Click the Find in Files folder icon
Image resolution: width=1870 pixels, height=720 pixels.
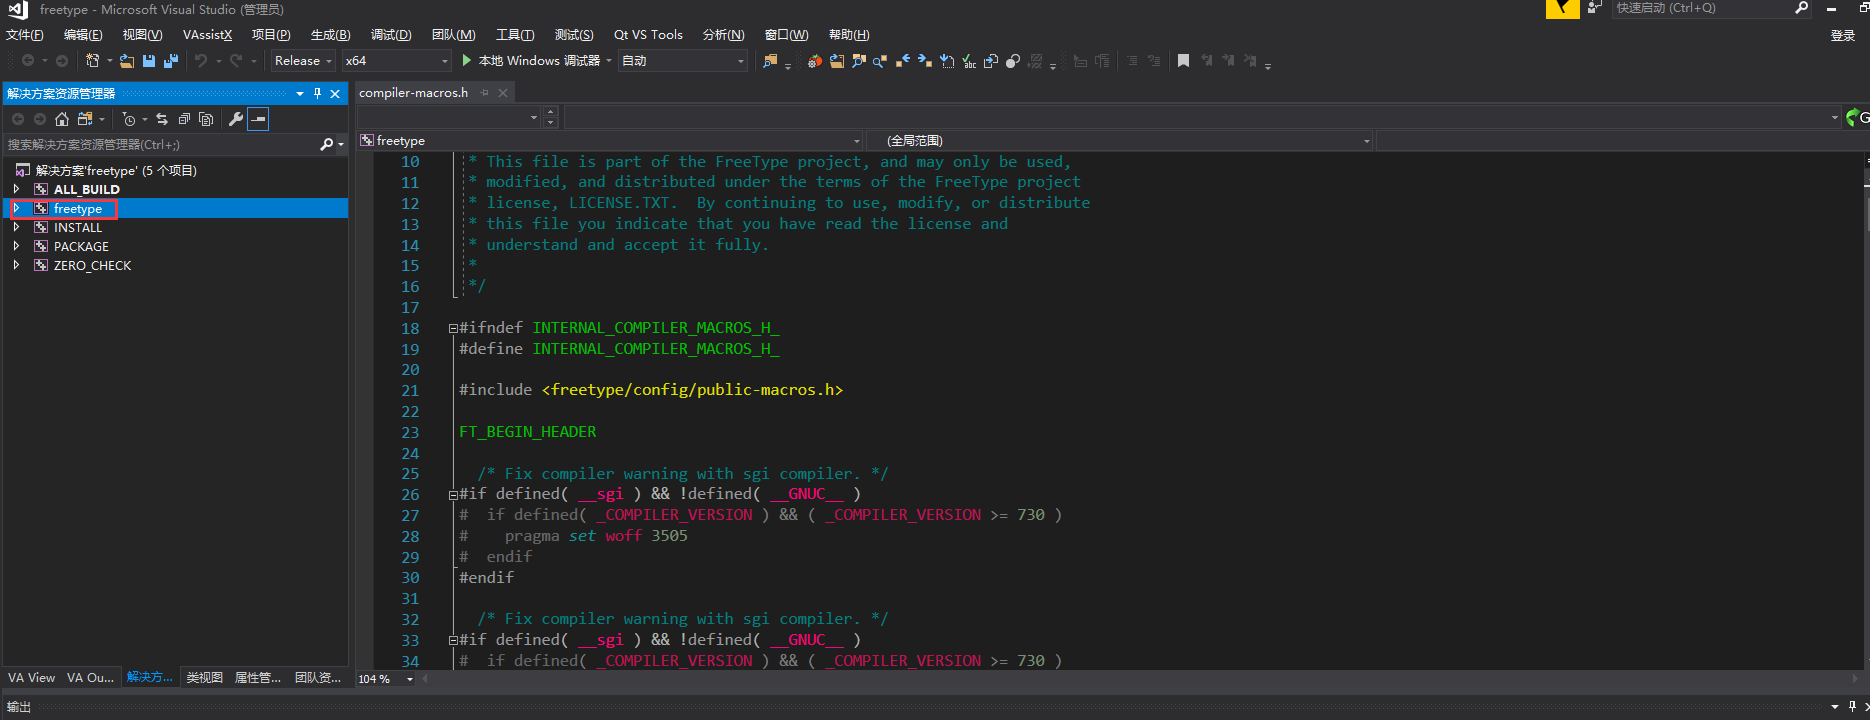(x=770, y=61)
